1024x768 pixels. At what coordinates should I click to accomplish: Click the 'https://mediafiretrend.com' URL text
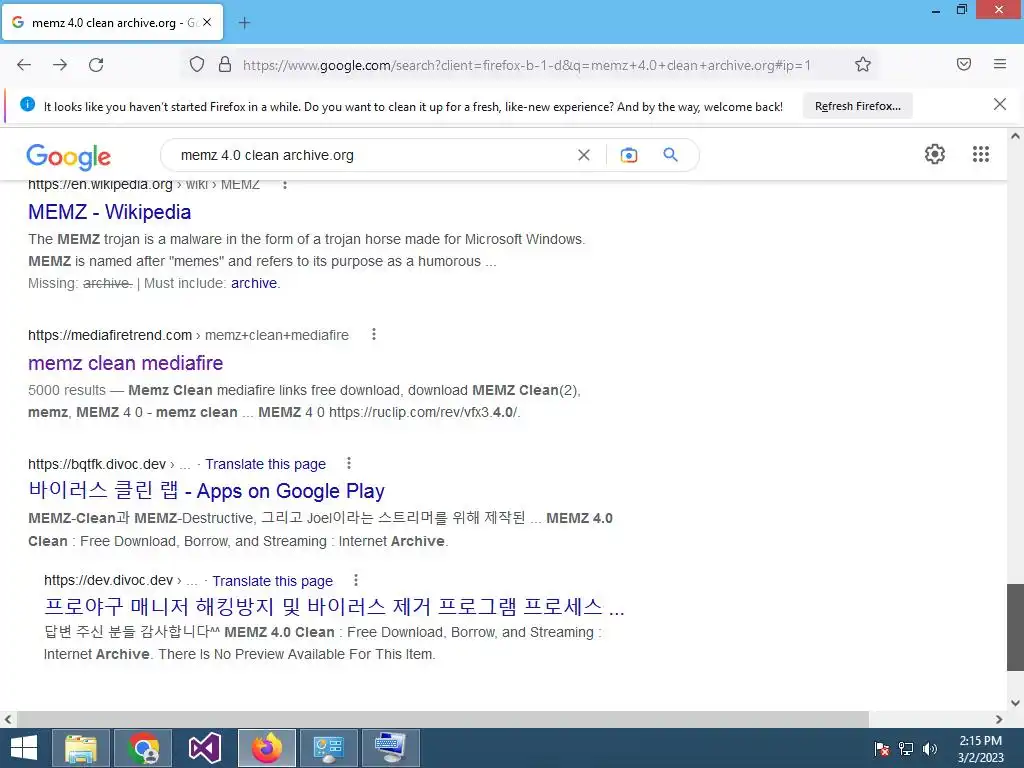pos(110,335)
